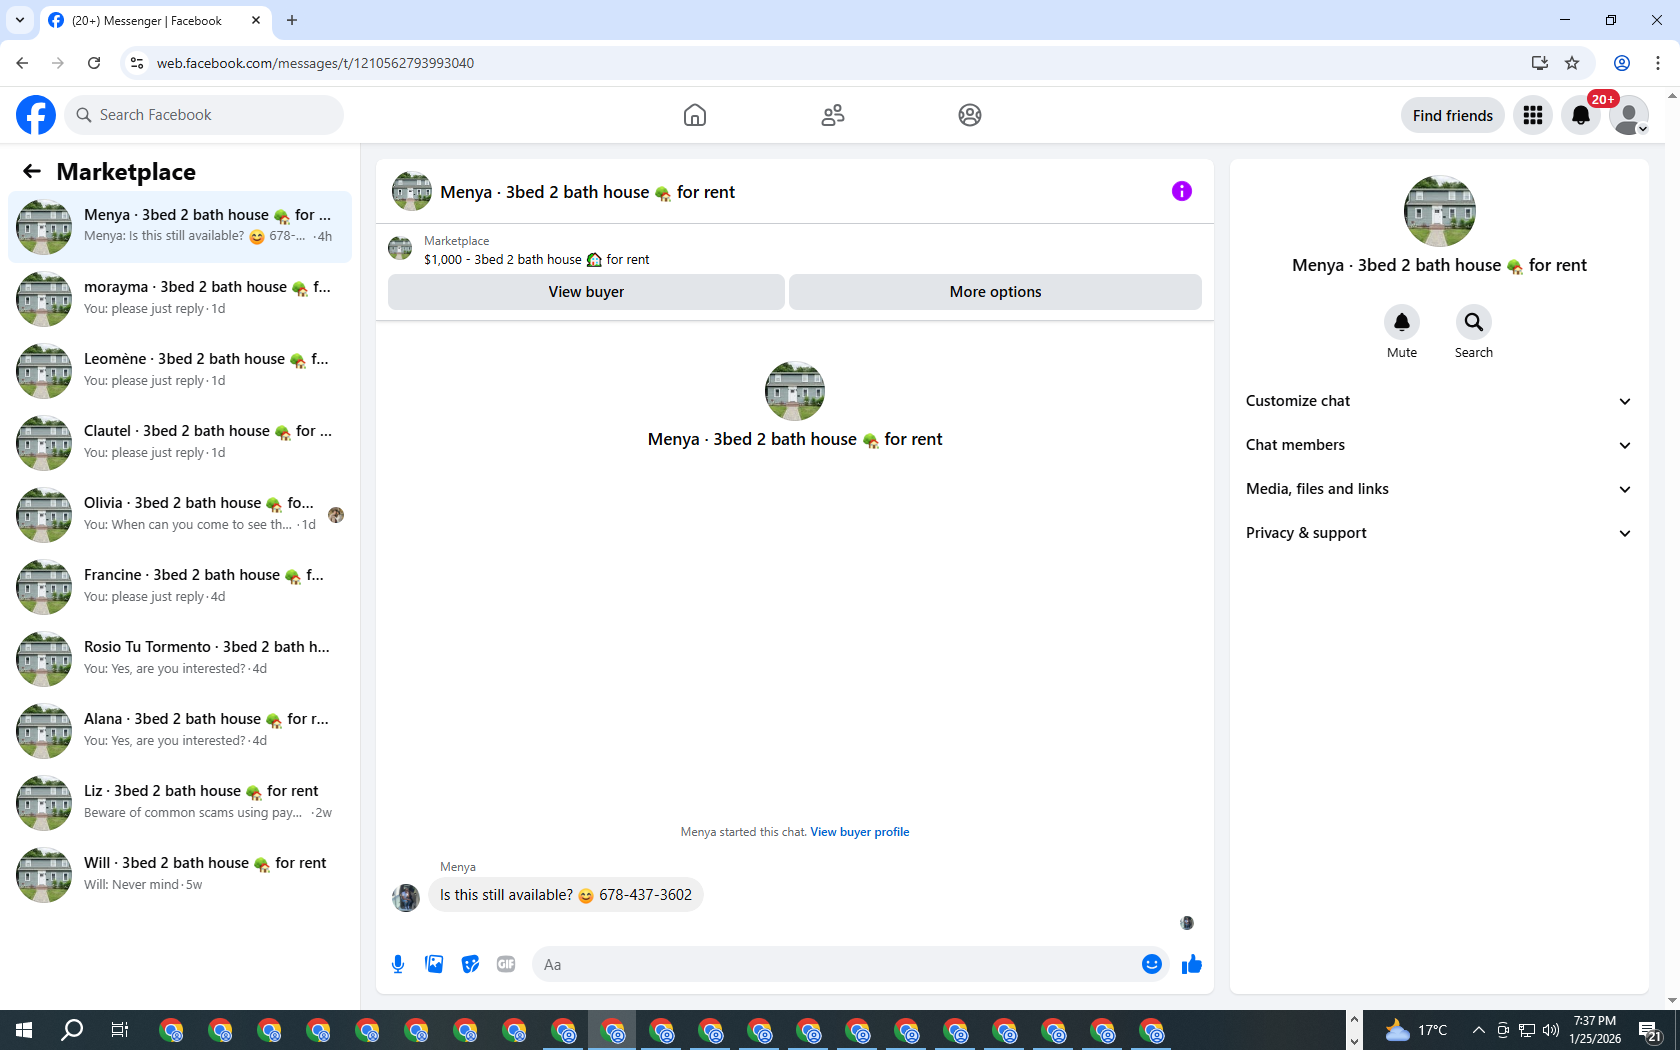Screen dimensions: 1680x1050
Task: Choose a GIF icon
Action: (x=506, y=964)
